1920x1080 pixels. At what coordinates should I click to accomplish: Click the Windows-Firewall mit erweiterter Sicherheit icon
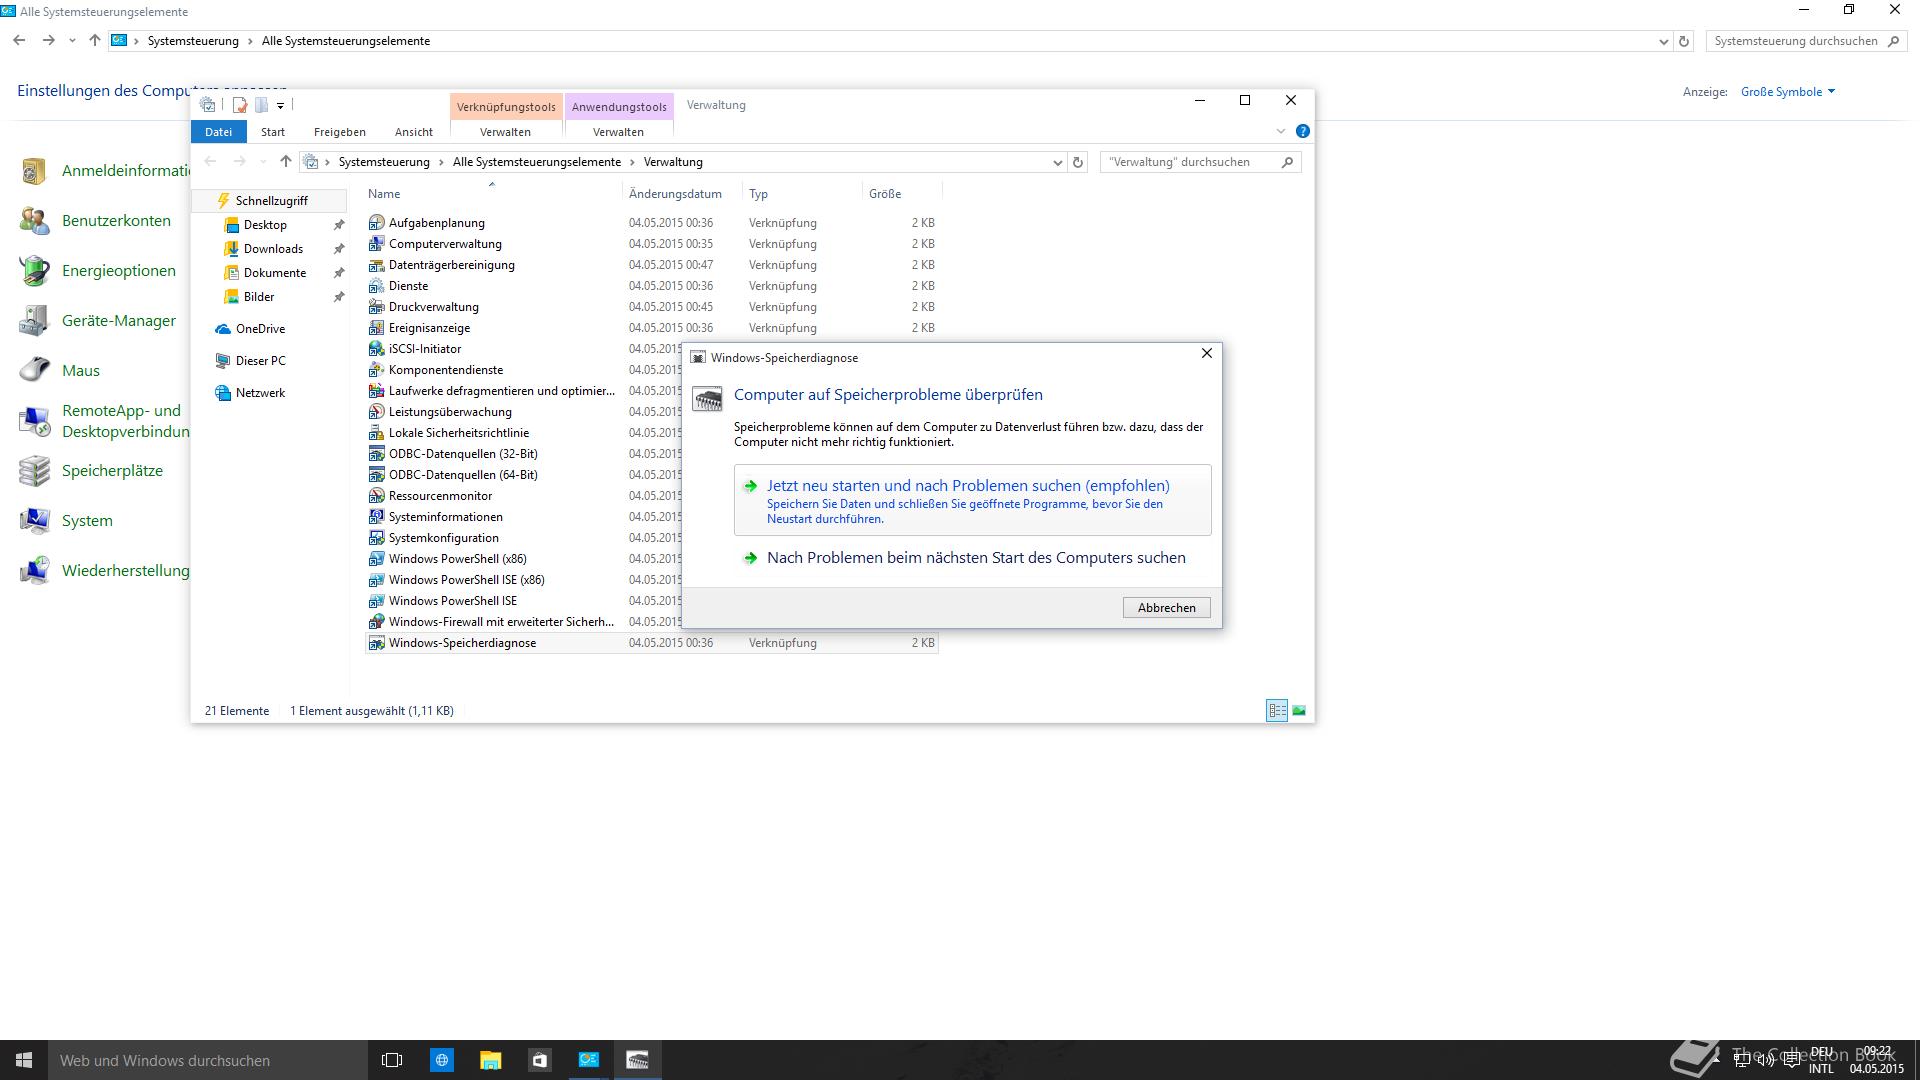point(376,622)
